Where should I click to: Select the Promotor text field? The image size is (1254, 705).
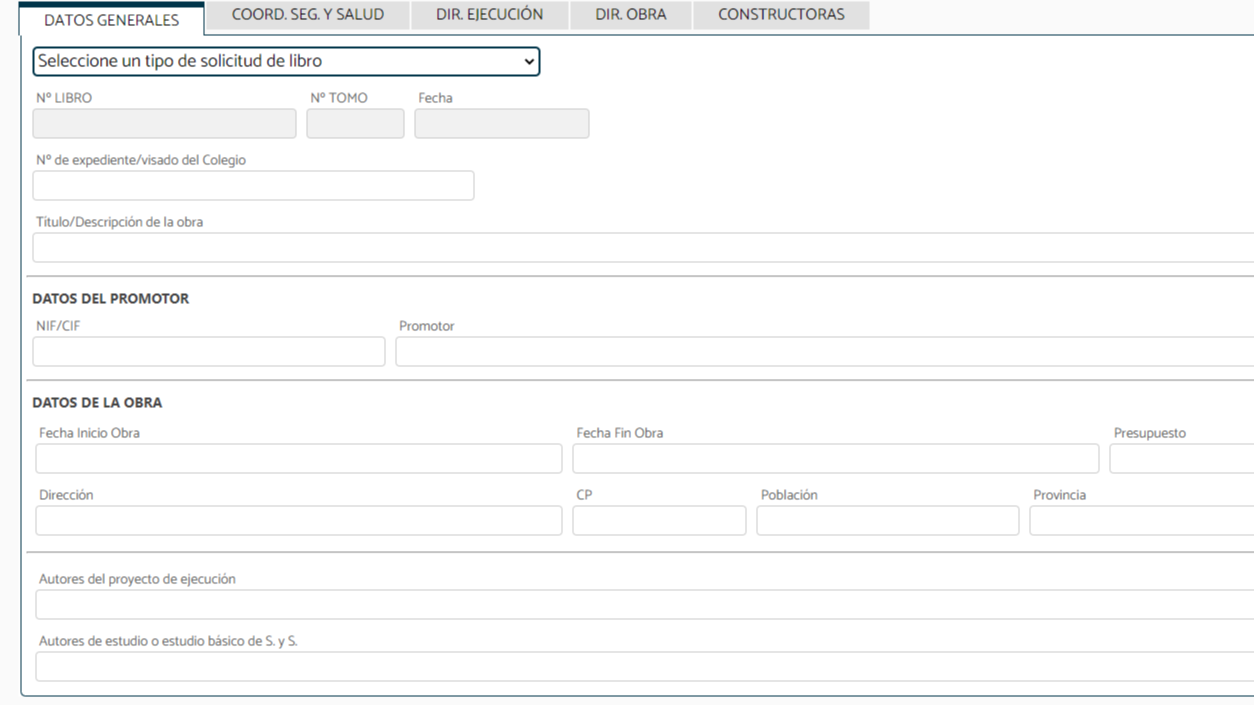point(824,352)
